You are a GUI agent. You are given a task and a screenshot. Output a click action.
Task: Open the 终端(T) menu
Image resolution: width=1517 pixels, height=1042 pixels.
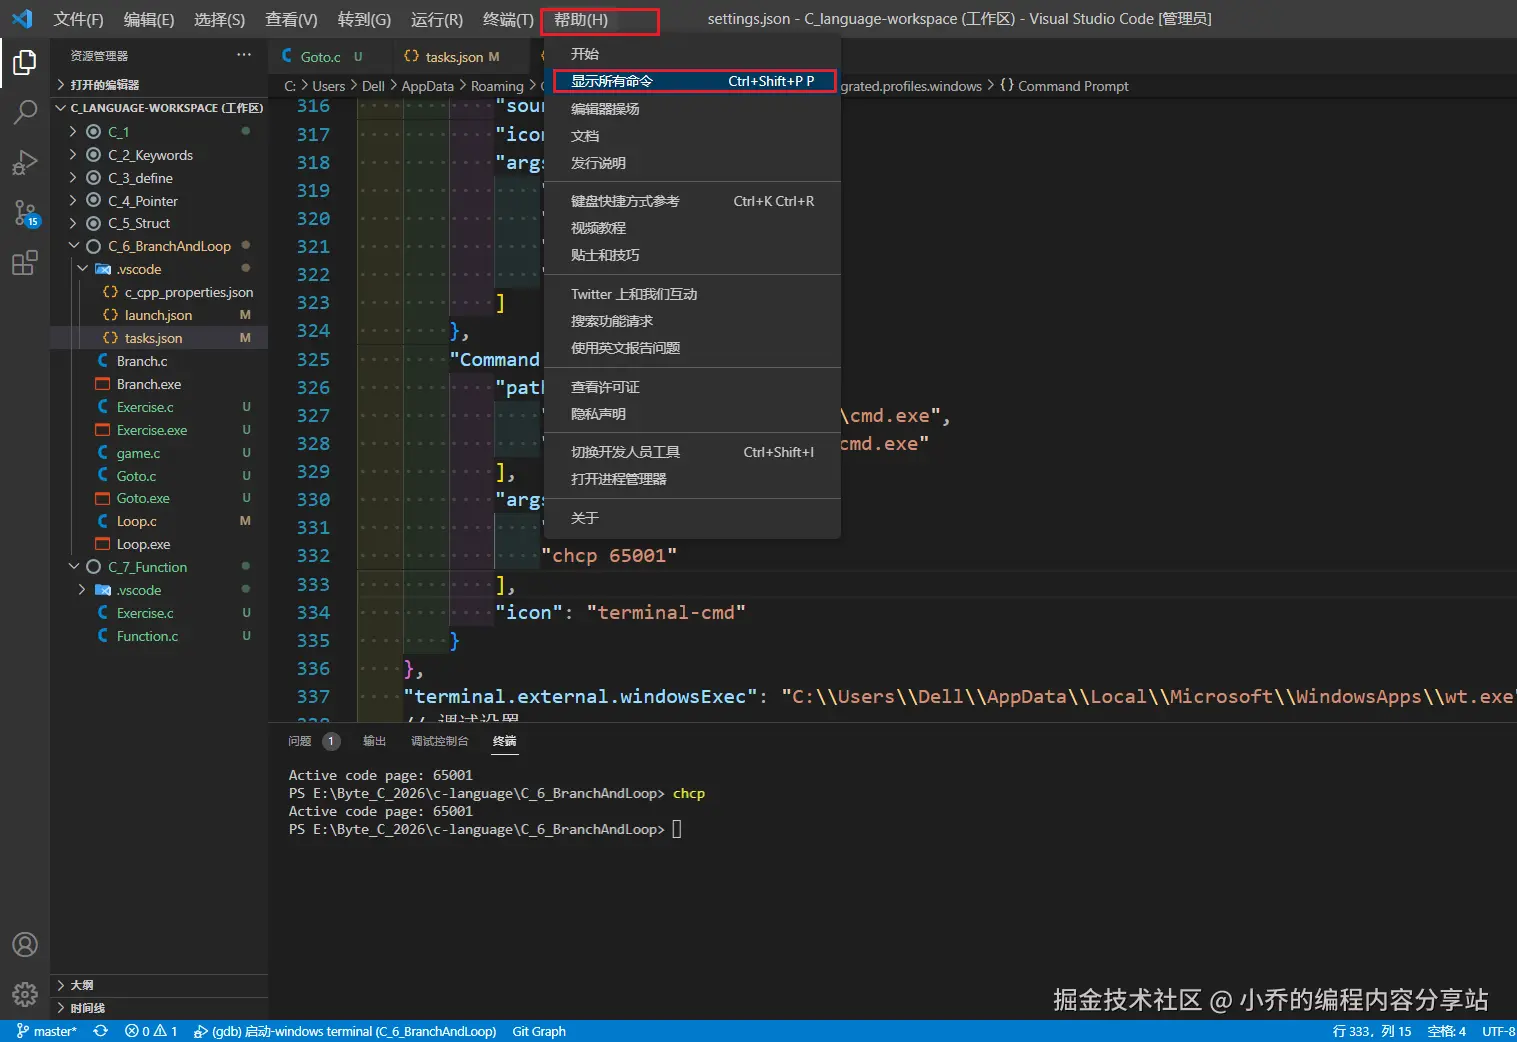point(507,19)
